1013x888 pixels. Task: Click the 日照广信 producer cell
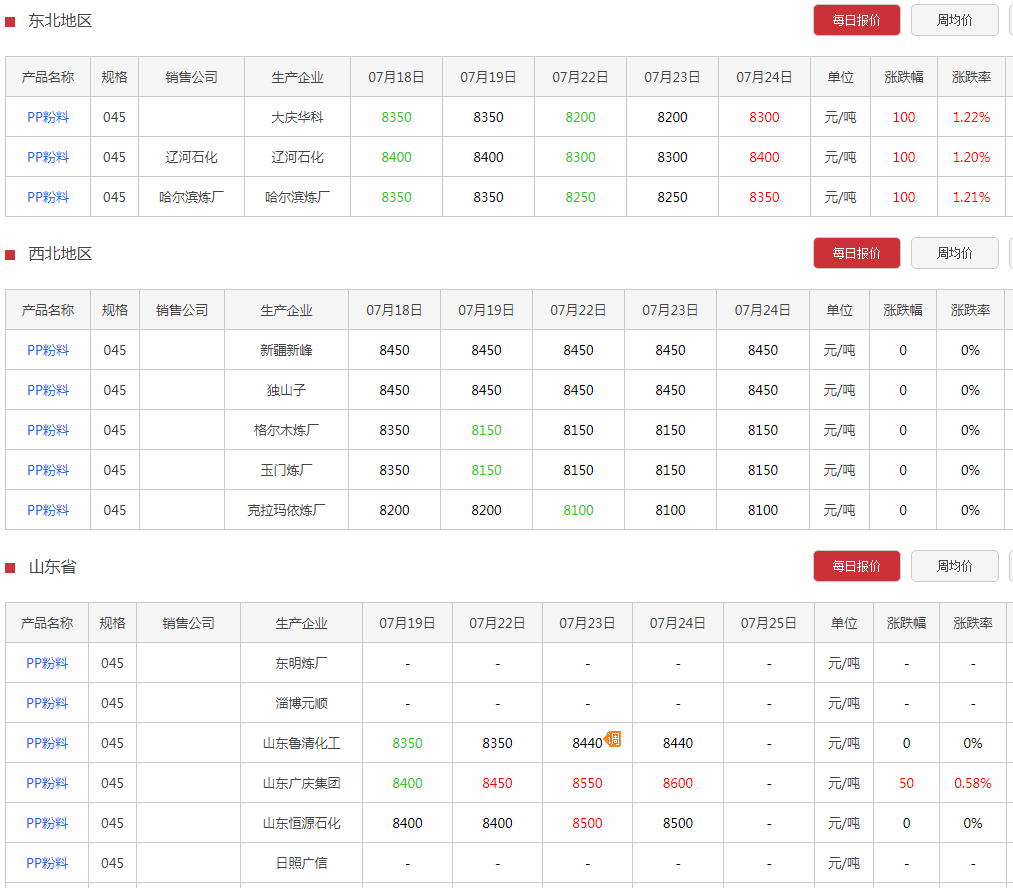(301, 864)
